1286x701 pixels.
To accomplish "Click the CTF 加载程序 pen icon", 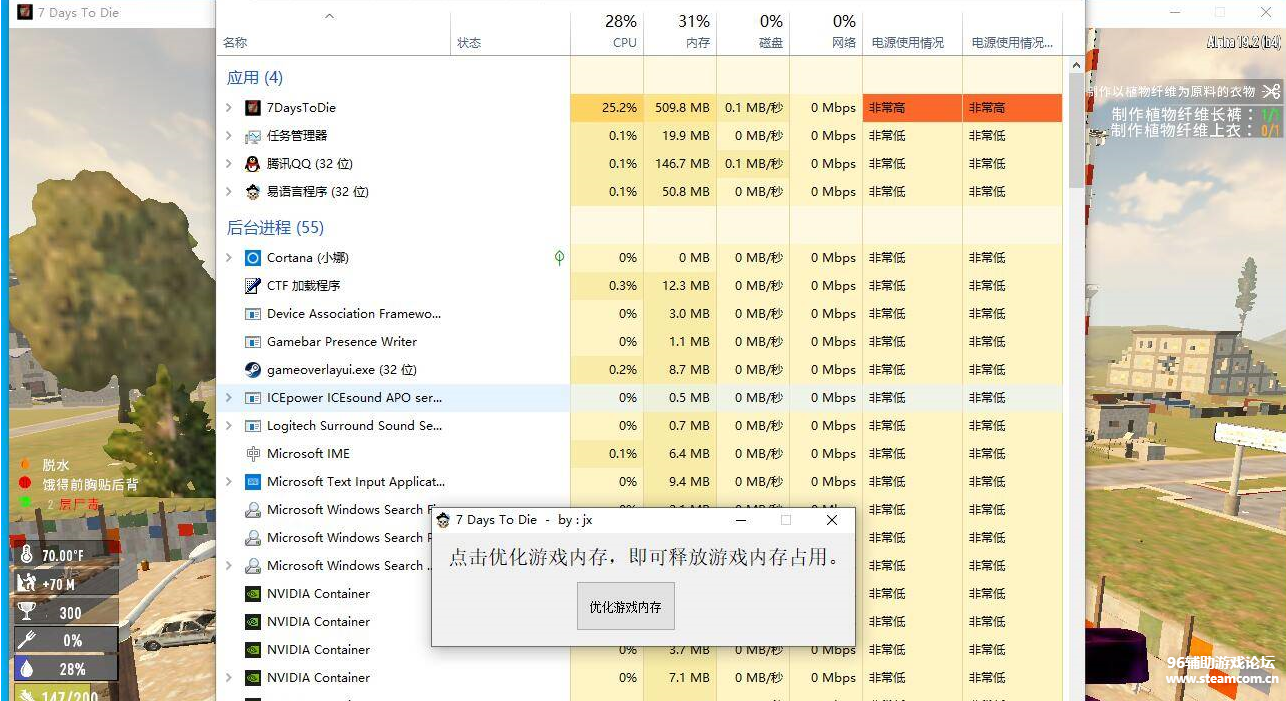I will tap(253, 286).
